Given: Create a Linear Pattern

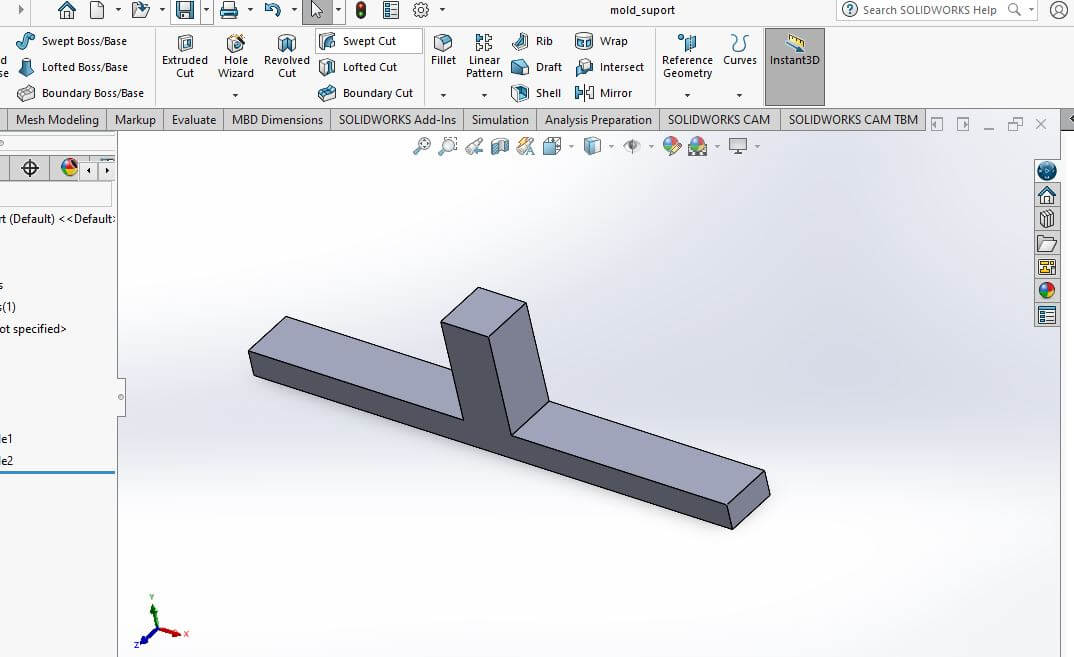Looking at the screenshot, I should click(484, 56).
